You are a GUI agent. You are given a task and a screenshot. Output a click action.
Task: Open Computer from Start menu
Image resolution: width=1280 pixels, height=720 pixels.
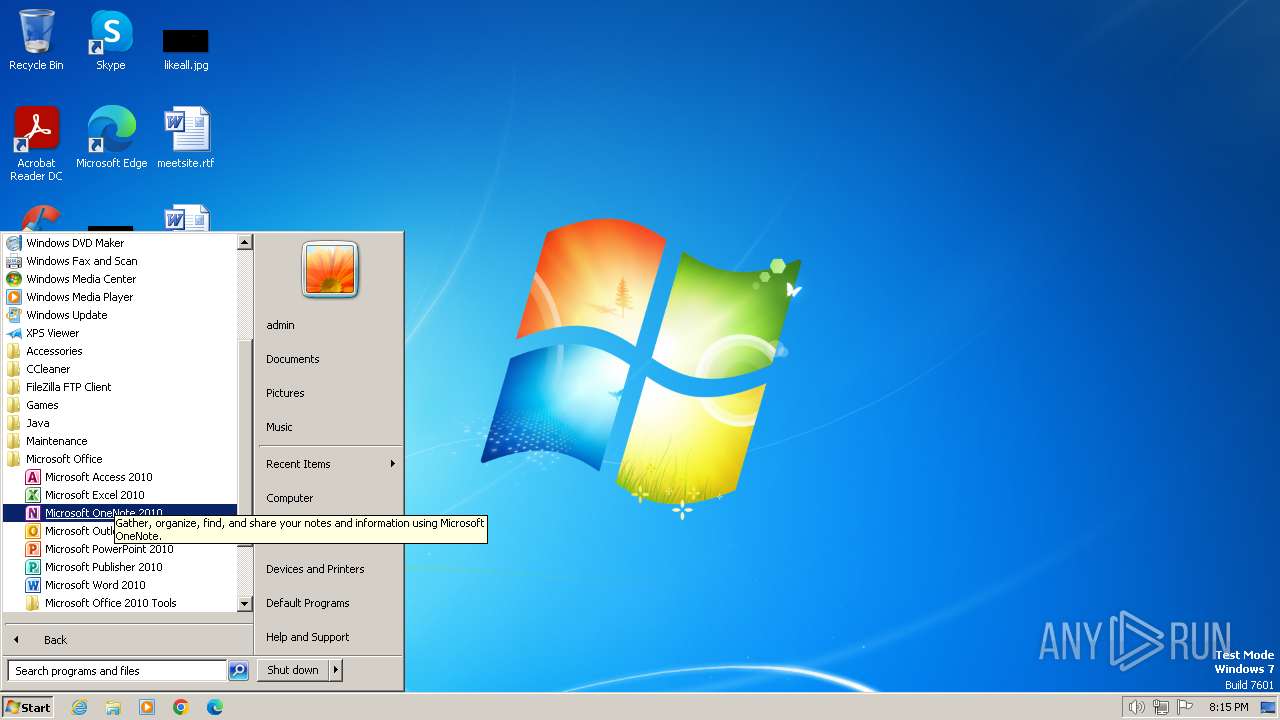pos(329,498)
